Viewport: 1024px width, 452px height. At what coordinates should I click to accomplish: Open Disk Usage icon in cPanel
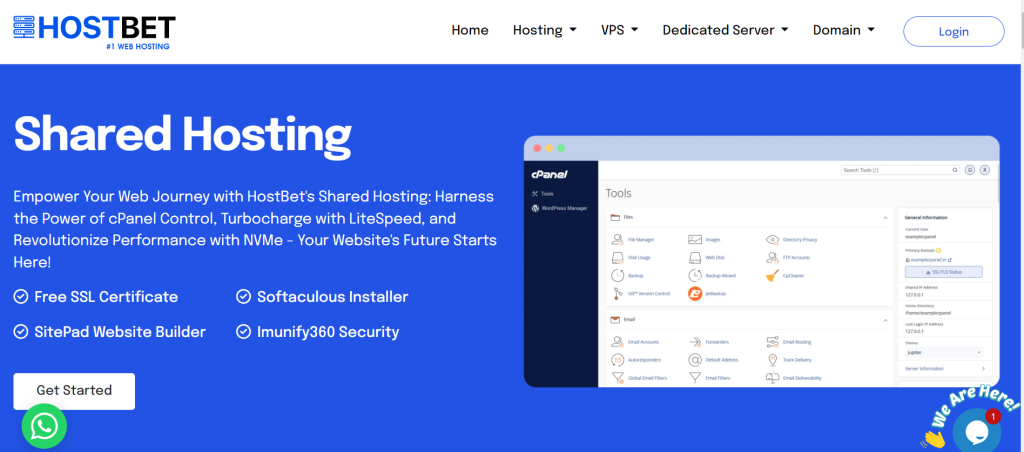(617, 257)
